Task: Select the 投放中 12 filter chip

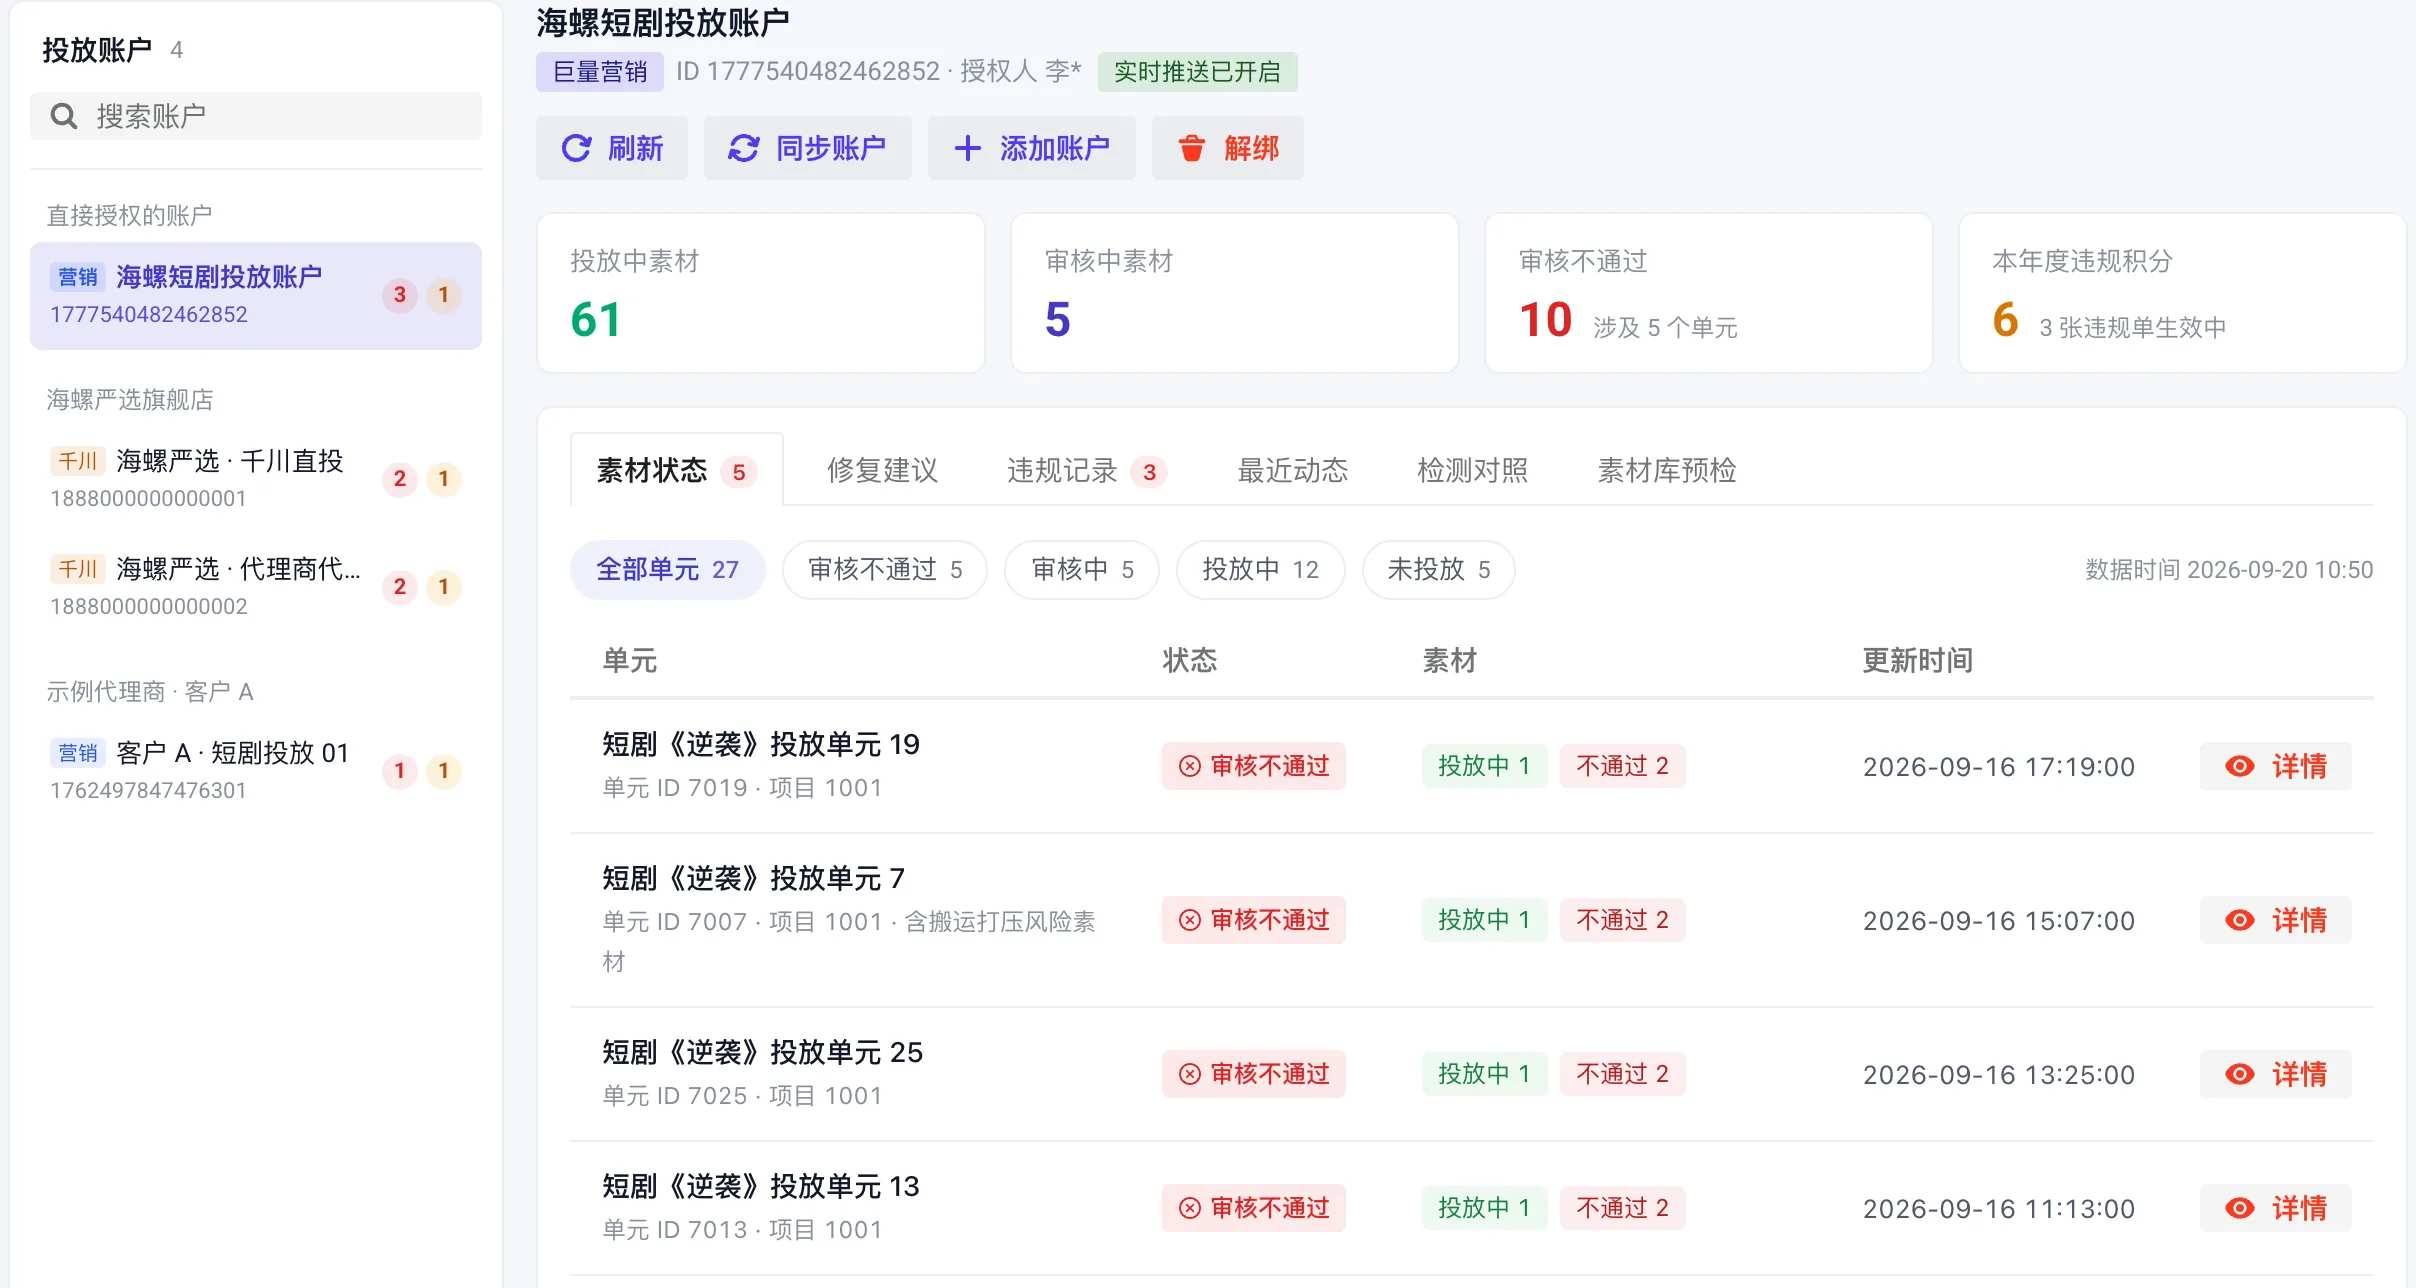Action: coord(1261,570)
